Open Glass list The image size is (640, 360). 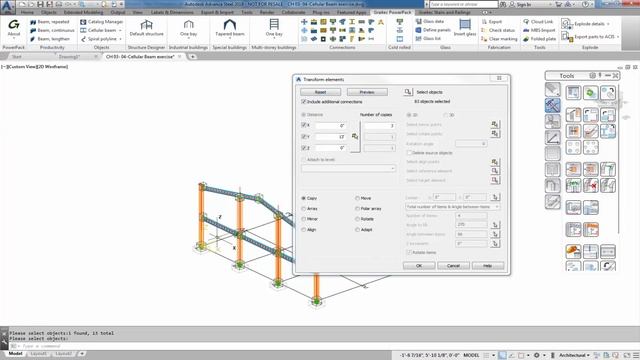pos(428,38)
